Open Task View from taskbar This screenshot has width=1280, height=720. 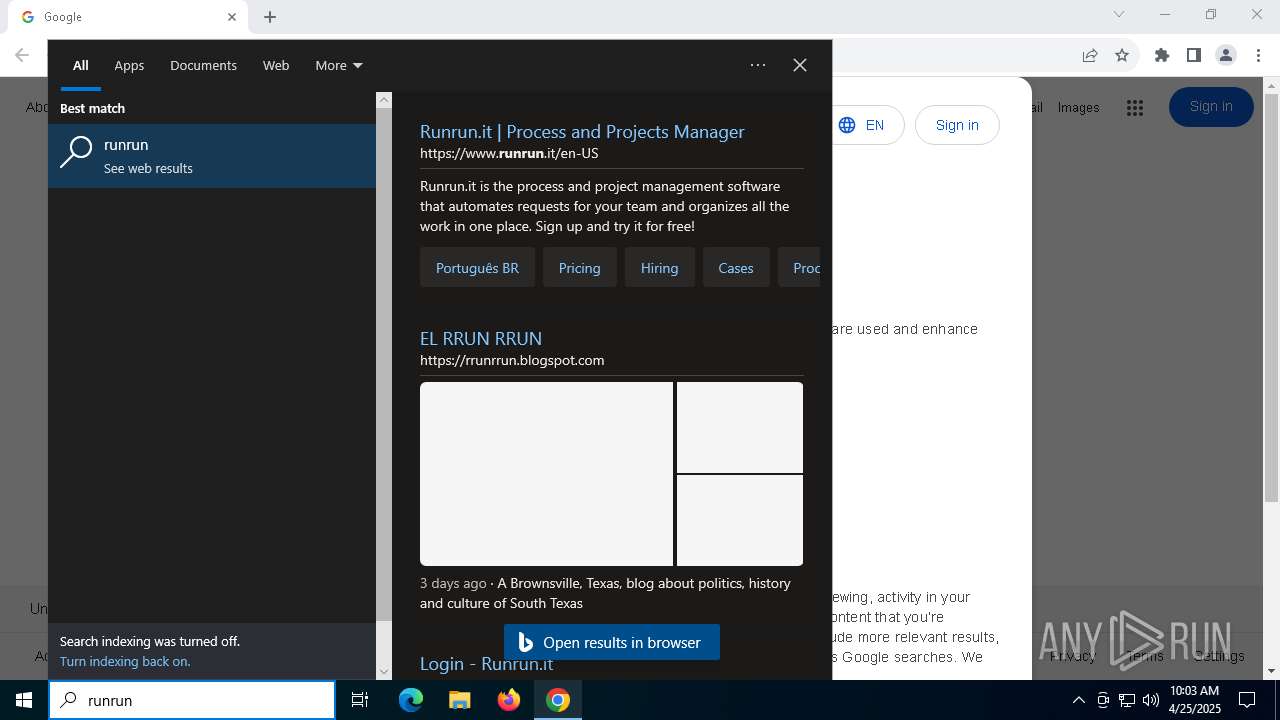[x=360, y=700]
